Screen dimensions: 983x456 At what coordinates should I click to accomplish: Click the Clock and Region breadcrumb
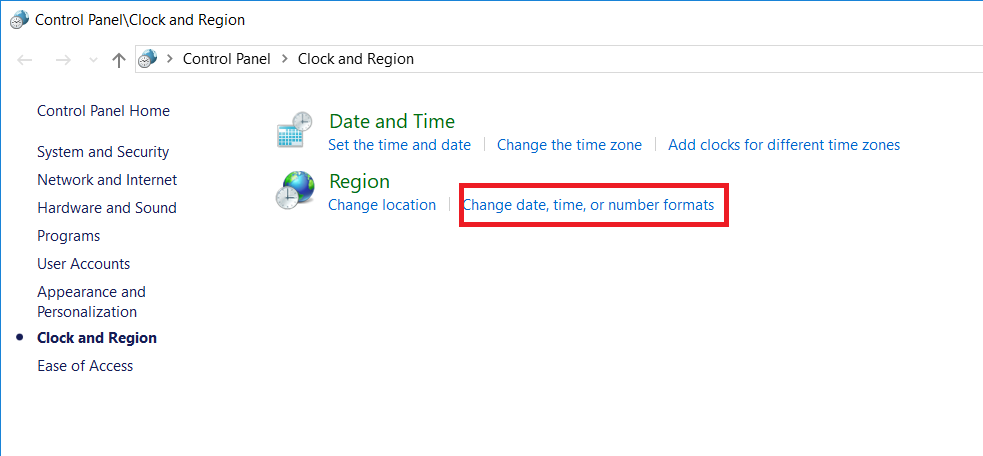[x=355, y=59]
